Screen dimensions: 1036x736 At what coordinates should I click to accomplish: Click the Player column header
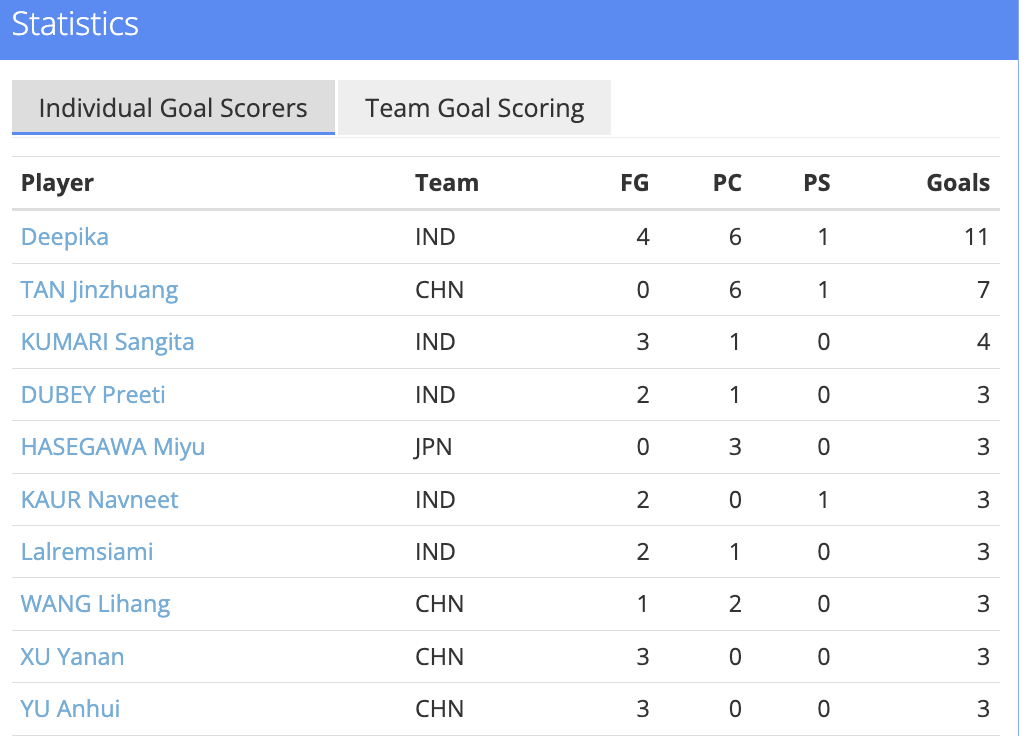click(x=57, y=183)
